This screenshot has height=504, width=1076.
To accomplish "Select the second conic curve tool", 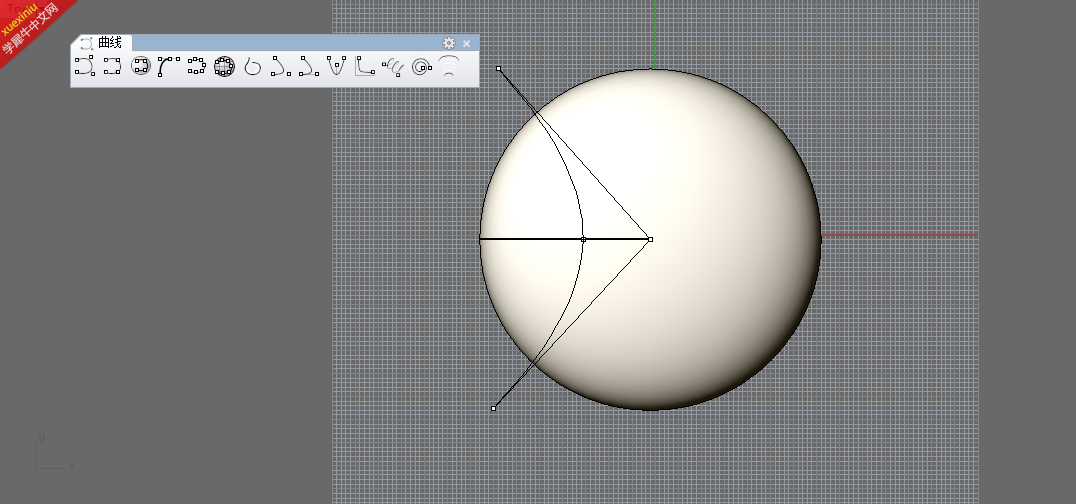I will click(308, 67).
